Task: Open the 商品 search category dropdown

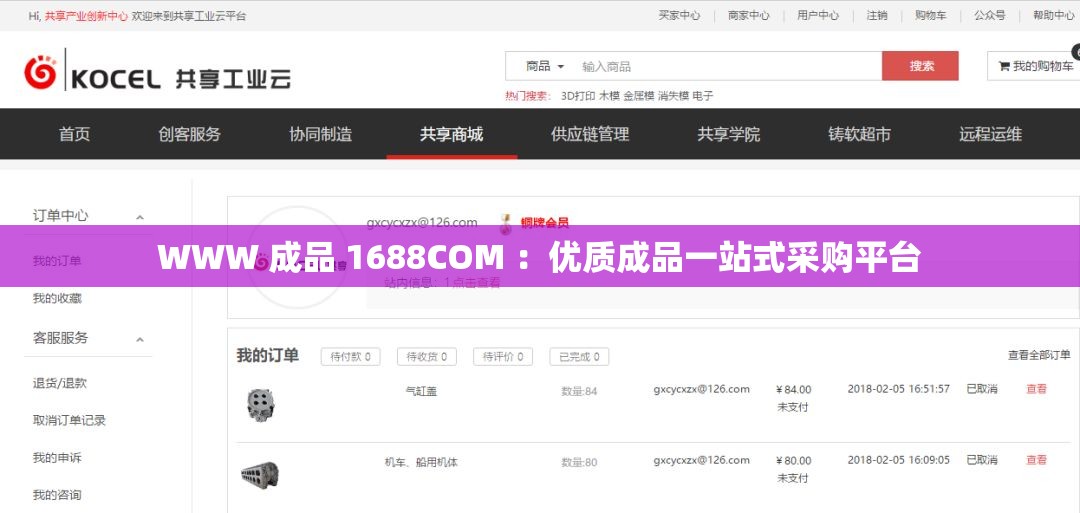Action: pyautogui.click(x=545, y=66)
